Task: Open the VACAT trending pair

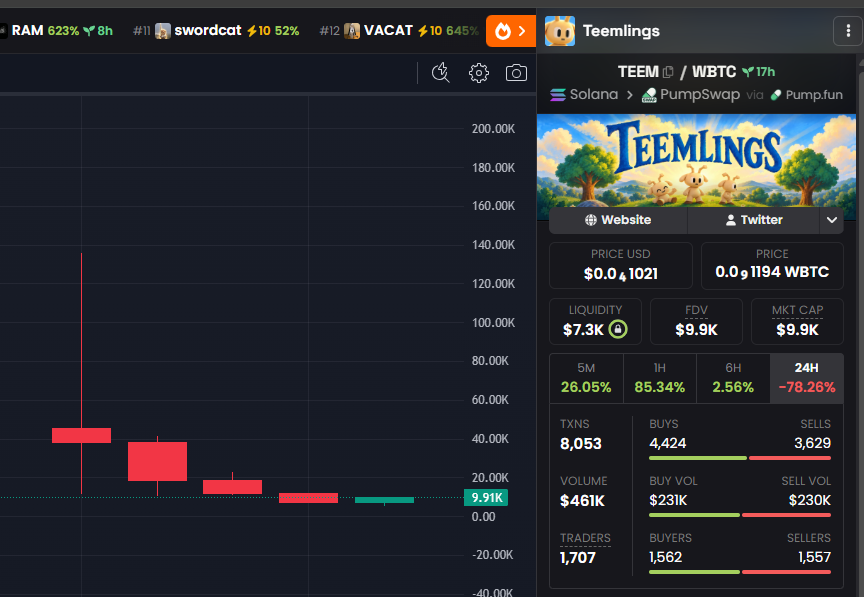Action: click(399, 31)
